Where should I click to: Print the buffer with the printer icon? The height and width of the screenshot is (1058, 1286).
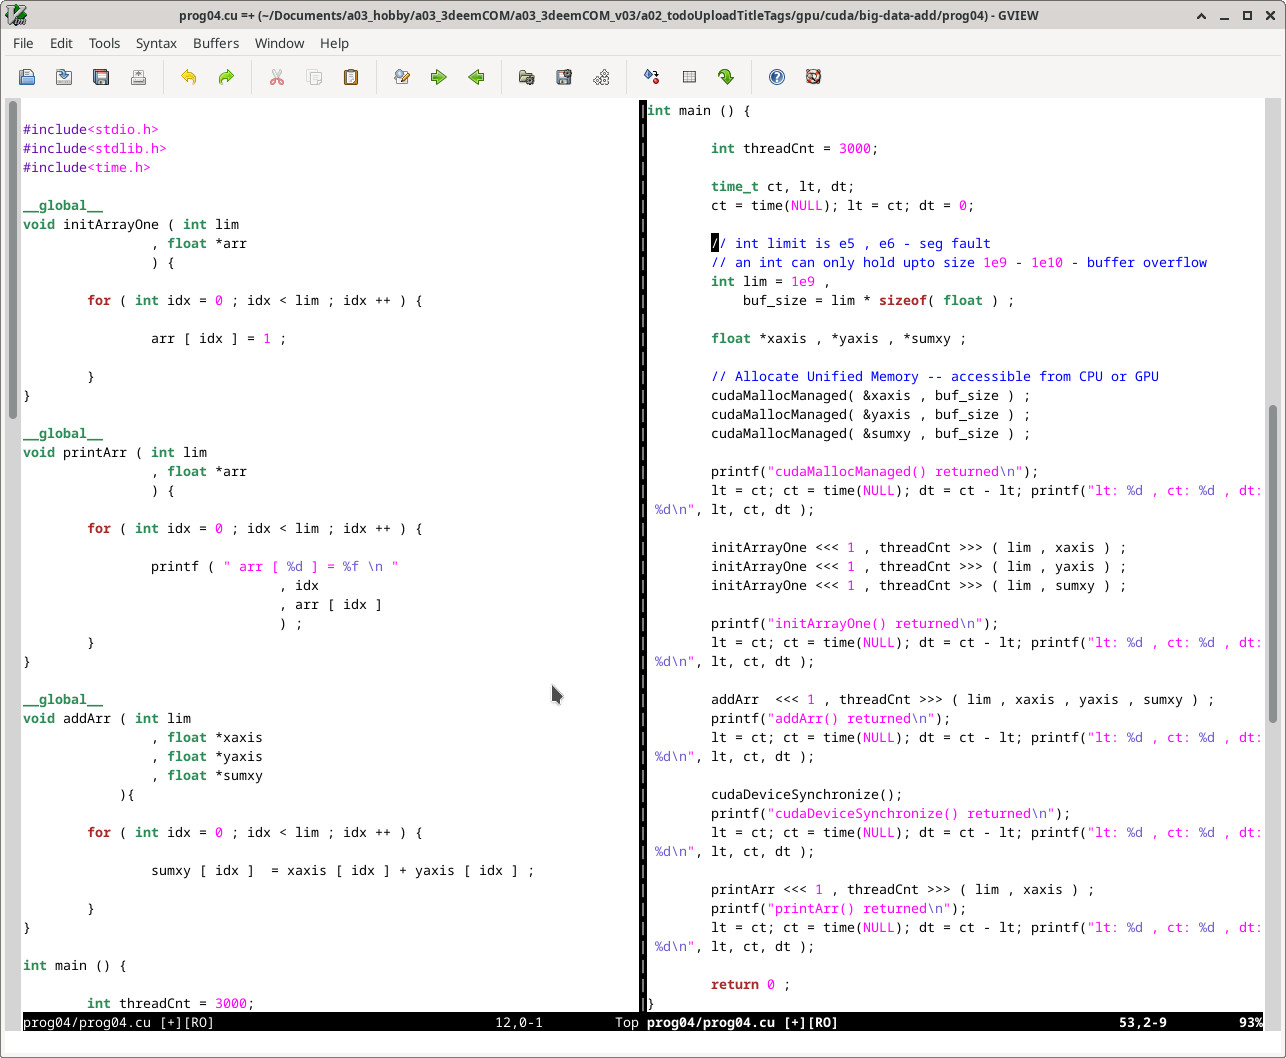click(x=138, y=77)
